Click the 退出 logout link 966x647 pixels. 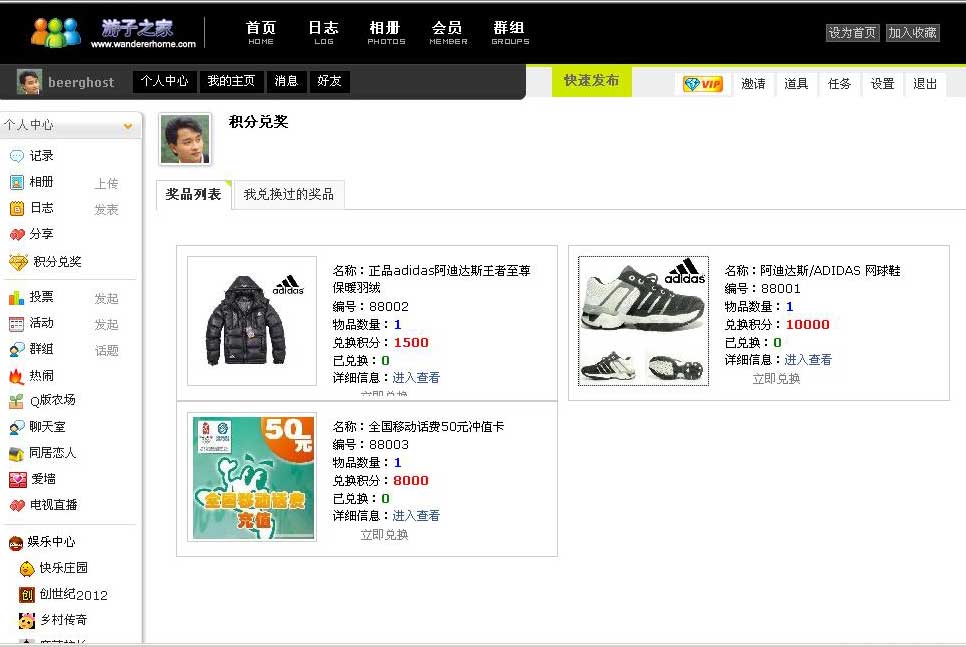[925, 84]
